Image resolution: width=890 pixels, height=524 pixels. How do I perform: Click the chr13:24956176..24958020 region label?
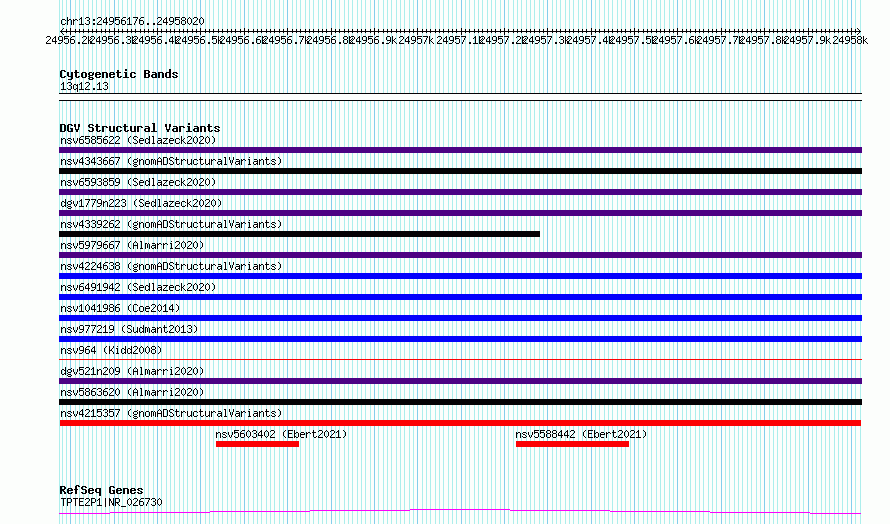132,21
